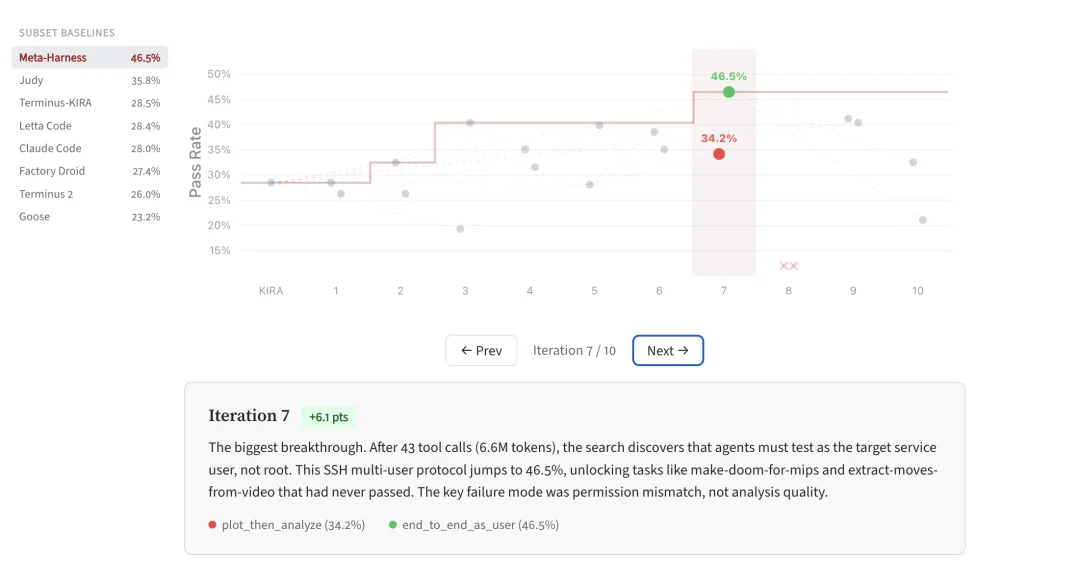The height and width of the screenshot is (583, 1080).
Task: Select Factory Droid in baseline list
Action: [89, 171]
